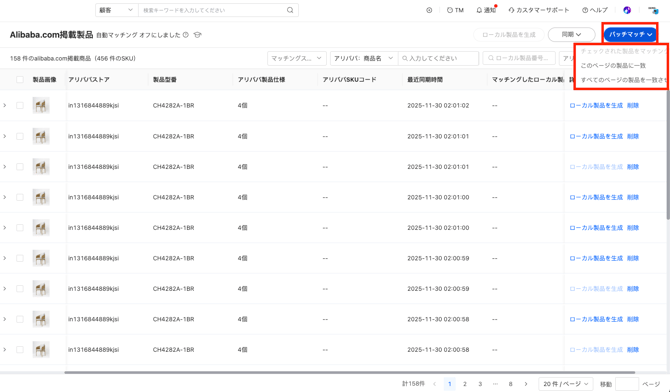The width and height of the screenshot is (670, 392).
Task: Click the 製品画像 column header
Action: click(44, 80)
